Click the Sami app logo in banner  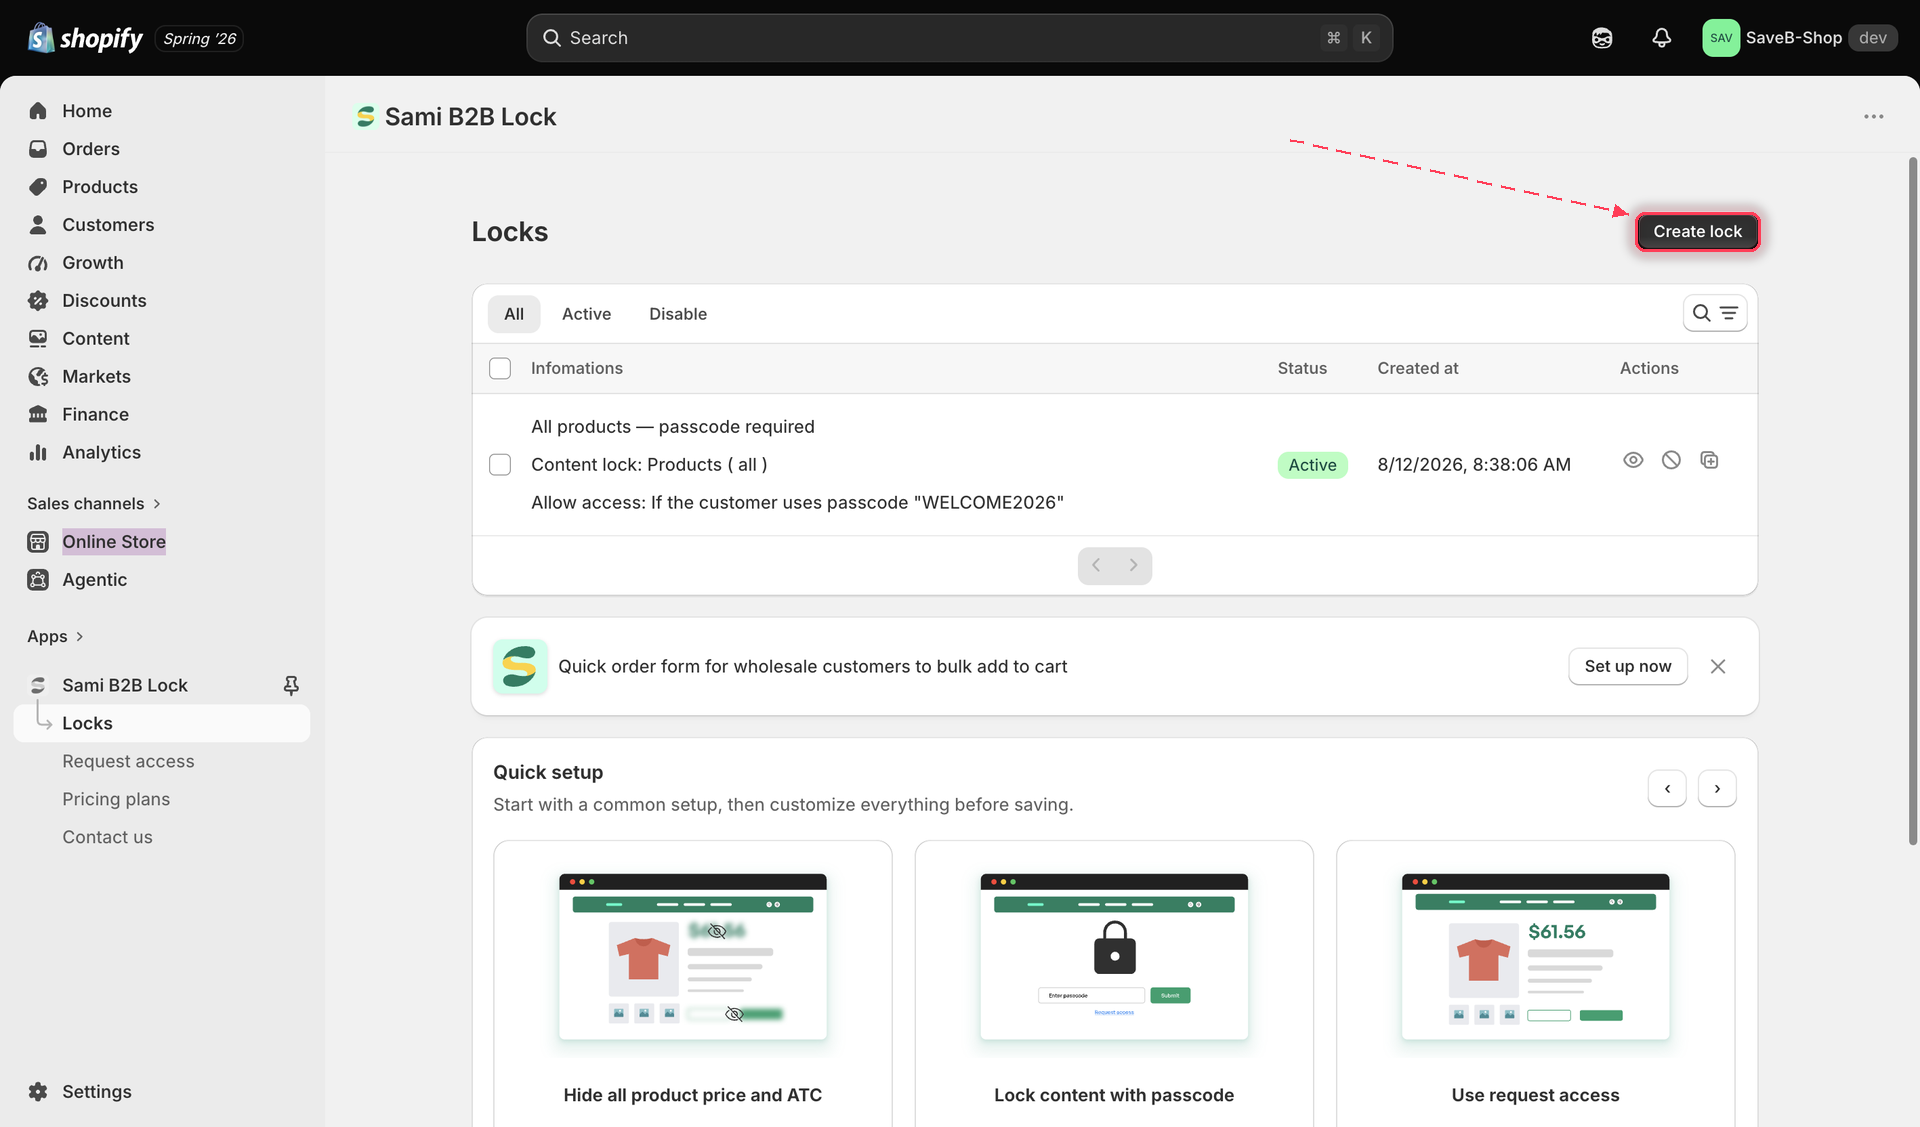coord(520,666)
